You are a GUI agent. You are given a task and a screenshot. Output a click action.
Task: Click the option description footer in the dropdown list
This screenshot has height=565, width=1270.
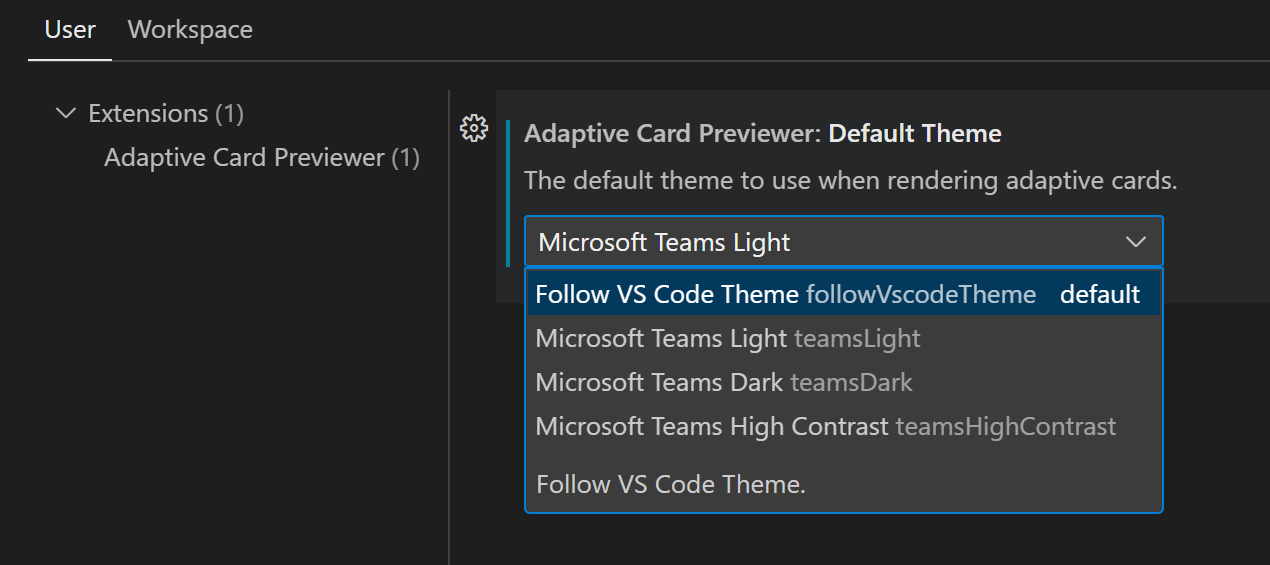click(x=671, y=485)
